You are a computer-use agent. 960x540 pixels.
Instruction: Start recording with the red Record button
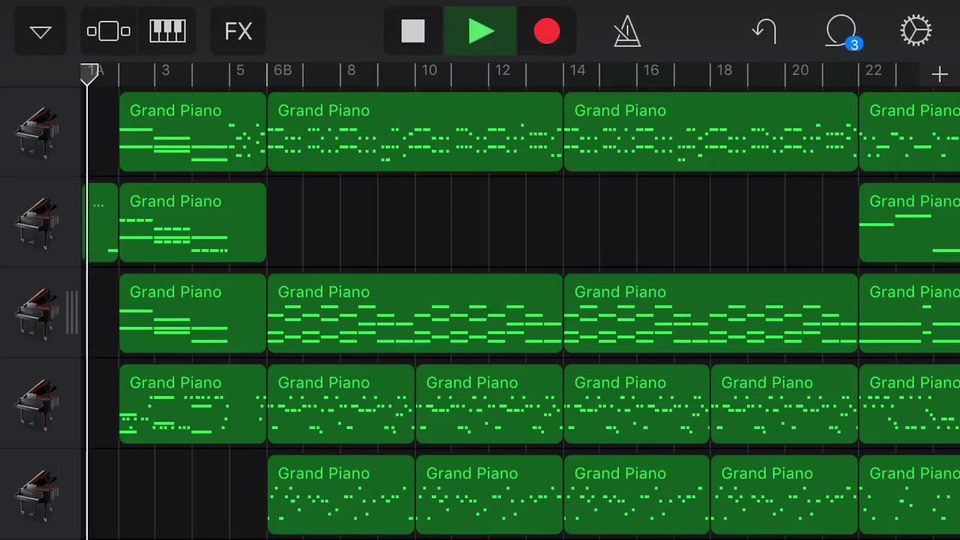pos(547,31)
